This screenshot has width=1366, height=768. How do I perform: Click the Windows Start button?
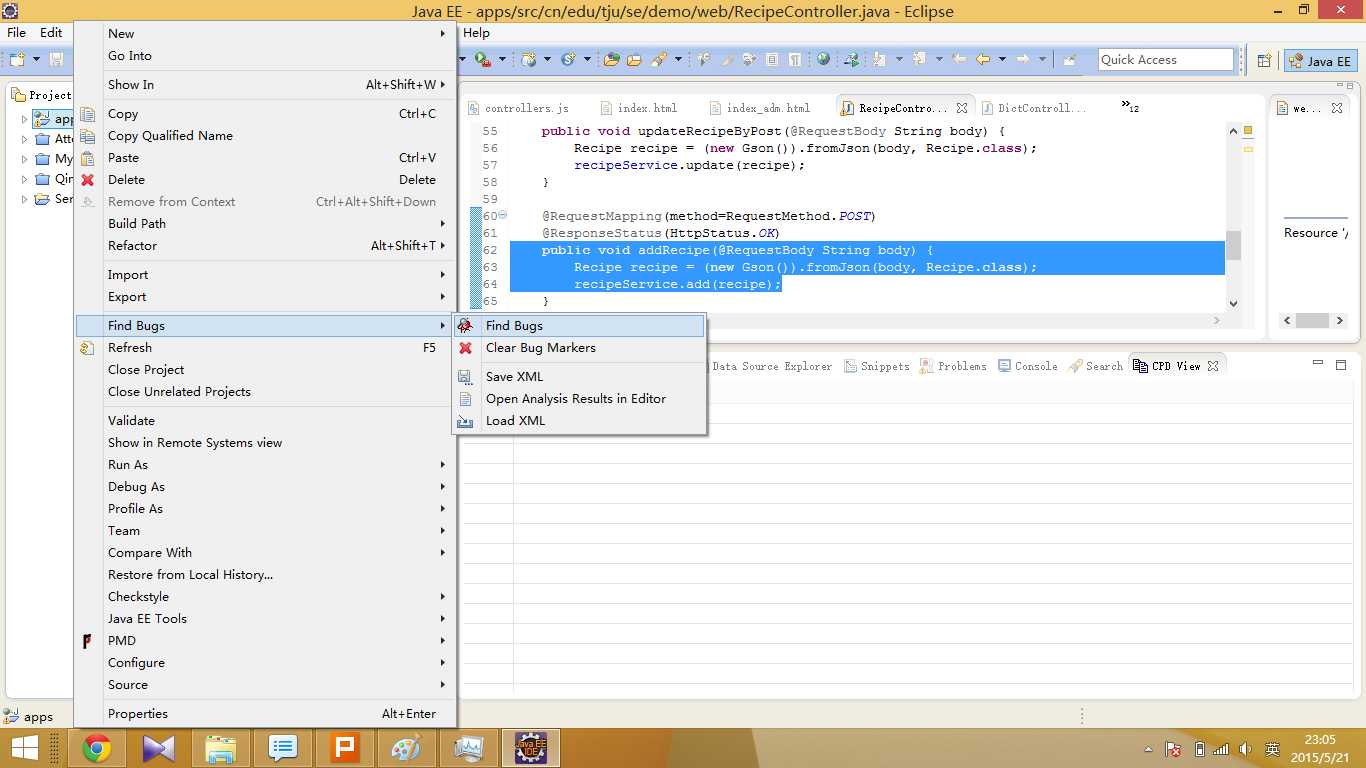point(24,748)
